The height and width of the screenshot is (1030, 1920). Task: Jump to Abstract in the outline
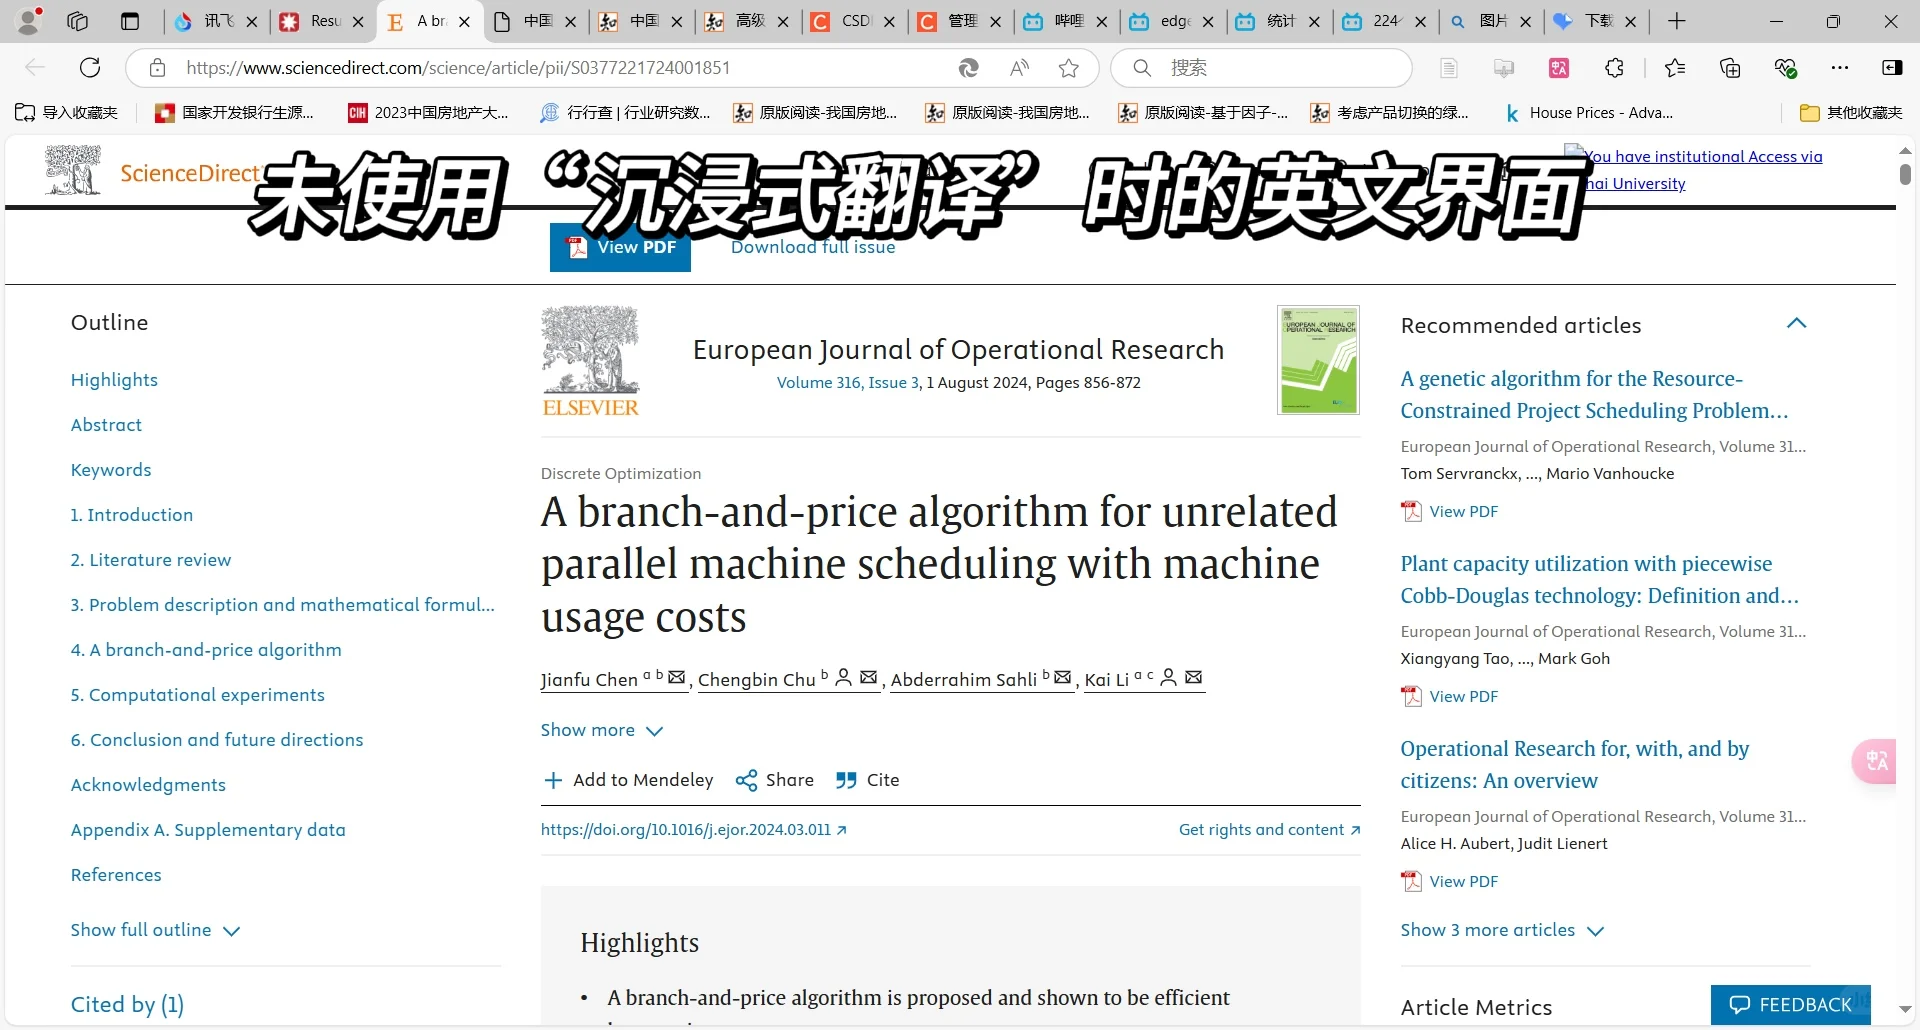click(106, 425)
